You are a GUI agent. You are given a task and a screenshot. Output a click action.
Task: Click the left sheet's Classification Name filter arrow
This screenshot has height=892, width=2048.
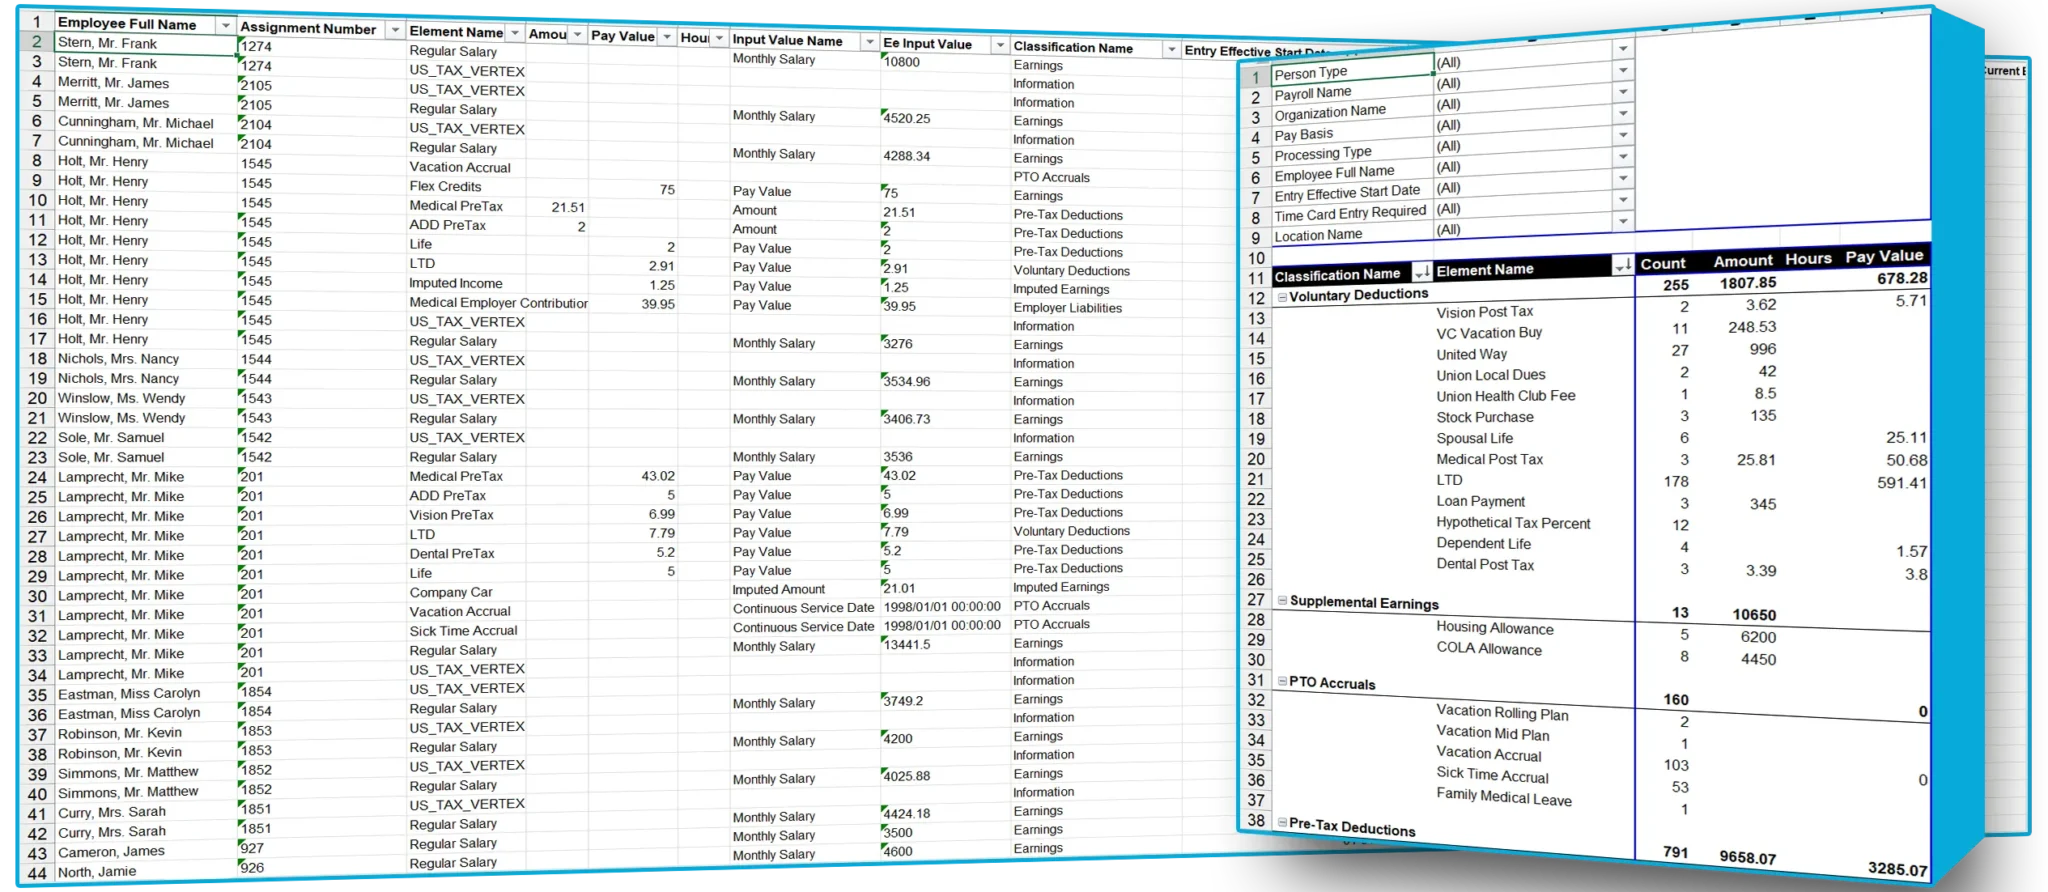point(1170,49)
